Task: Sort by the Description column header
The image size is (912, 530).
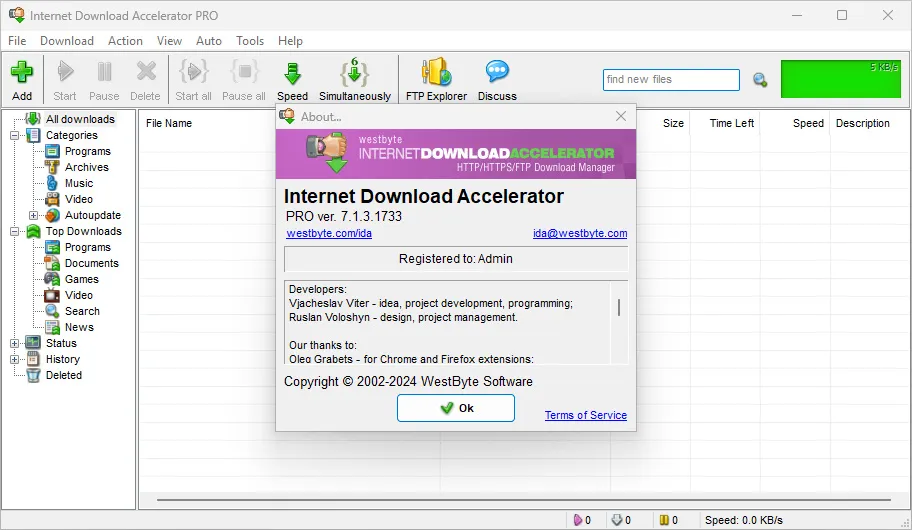Action: (x=863, y=123)
